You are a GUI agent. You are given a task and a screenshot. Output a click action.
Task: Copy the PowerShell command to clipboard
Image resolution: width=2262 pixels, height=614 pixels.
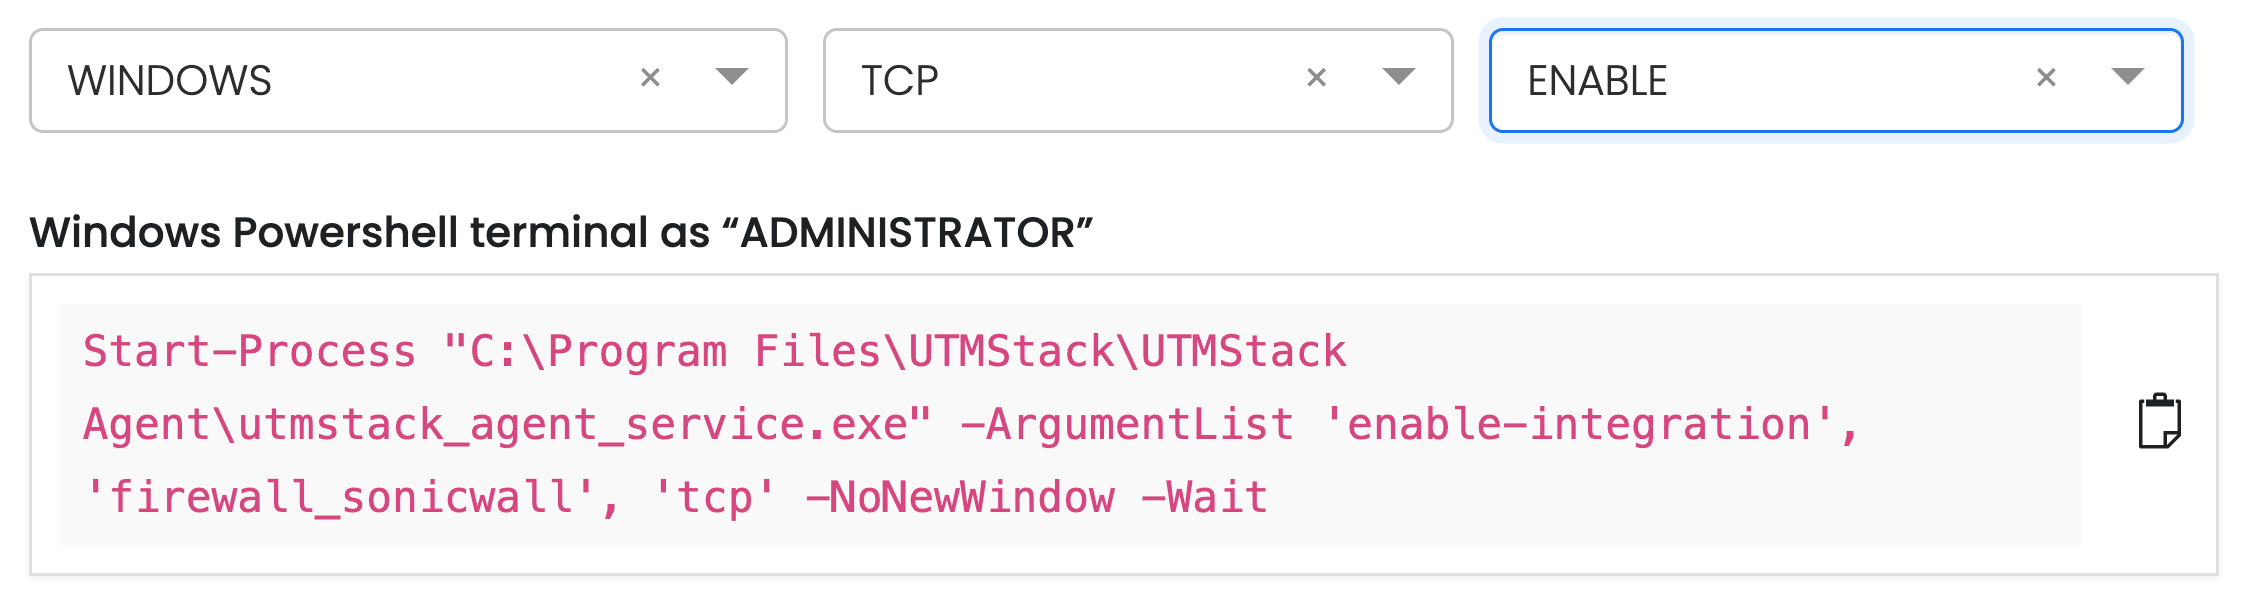click(2159, 422)
